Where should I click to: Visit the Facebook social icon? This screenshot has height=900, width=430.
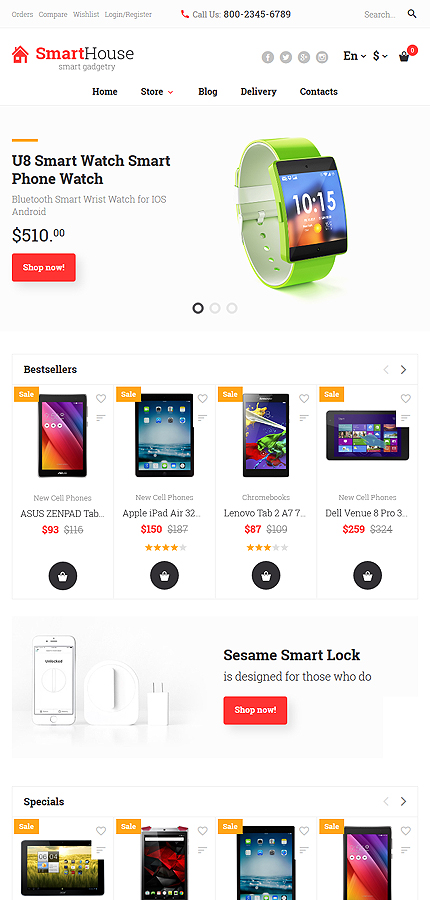point(268,57)
